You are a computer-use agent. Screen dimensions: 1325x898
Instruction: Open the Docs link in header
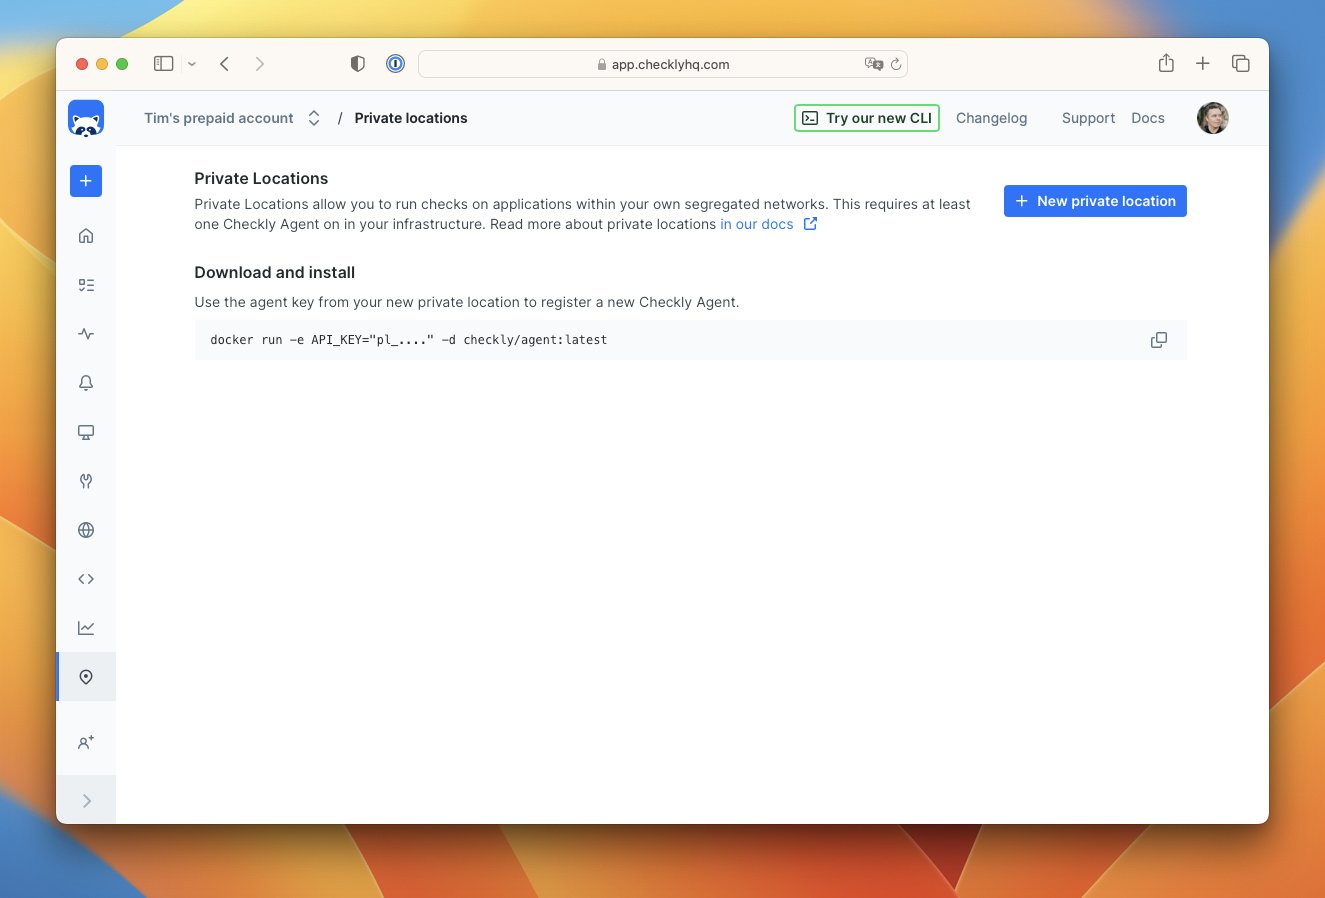(1148, 118)
